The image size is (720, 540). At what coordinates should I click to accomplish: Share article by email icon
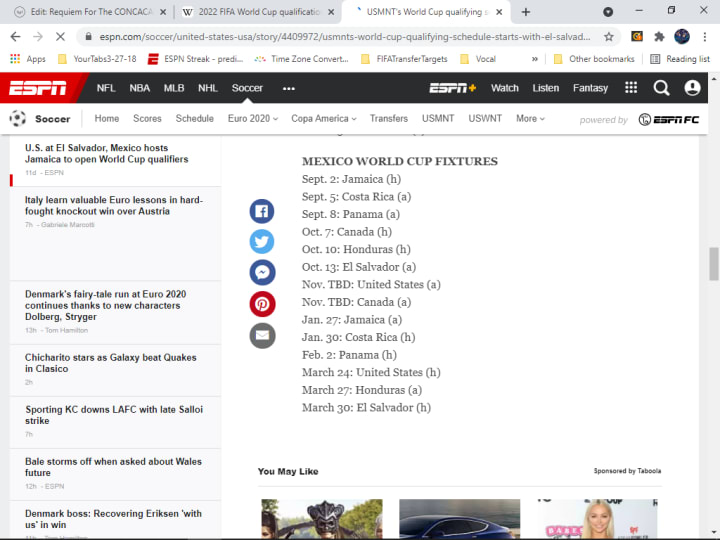pos(262,336)
